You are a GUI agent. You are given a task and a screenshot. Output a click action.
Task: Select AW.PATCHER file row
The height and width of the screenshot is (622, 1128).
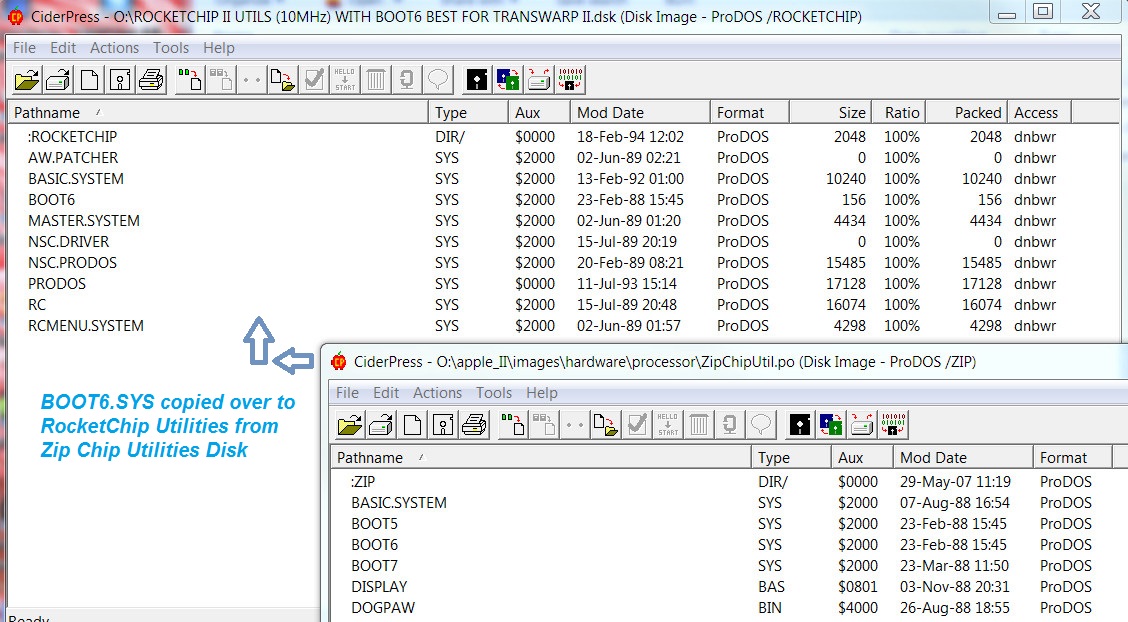coord(542,157)
